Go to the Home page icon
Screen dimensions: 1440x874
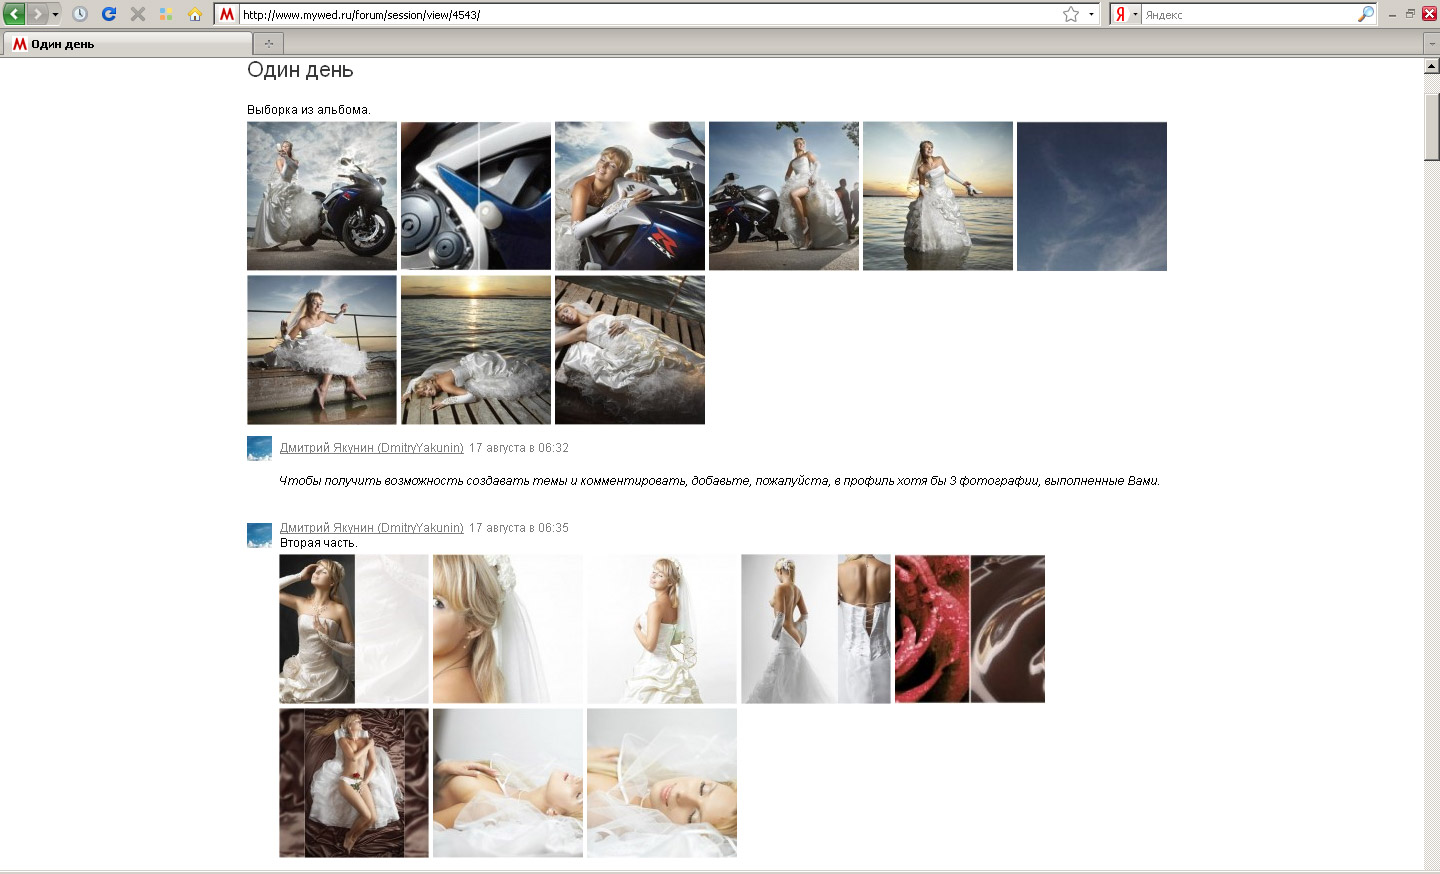pyautogui.click(x=195, y=14)
